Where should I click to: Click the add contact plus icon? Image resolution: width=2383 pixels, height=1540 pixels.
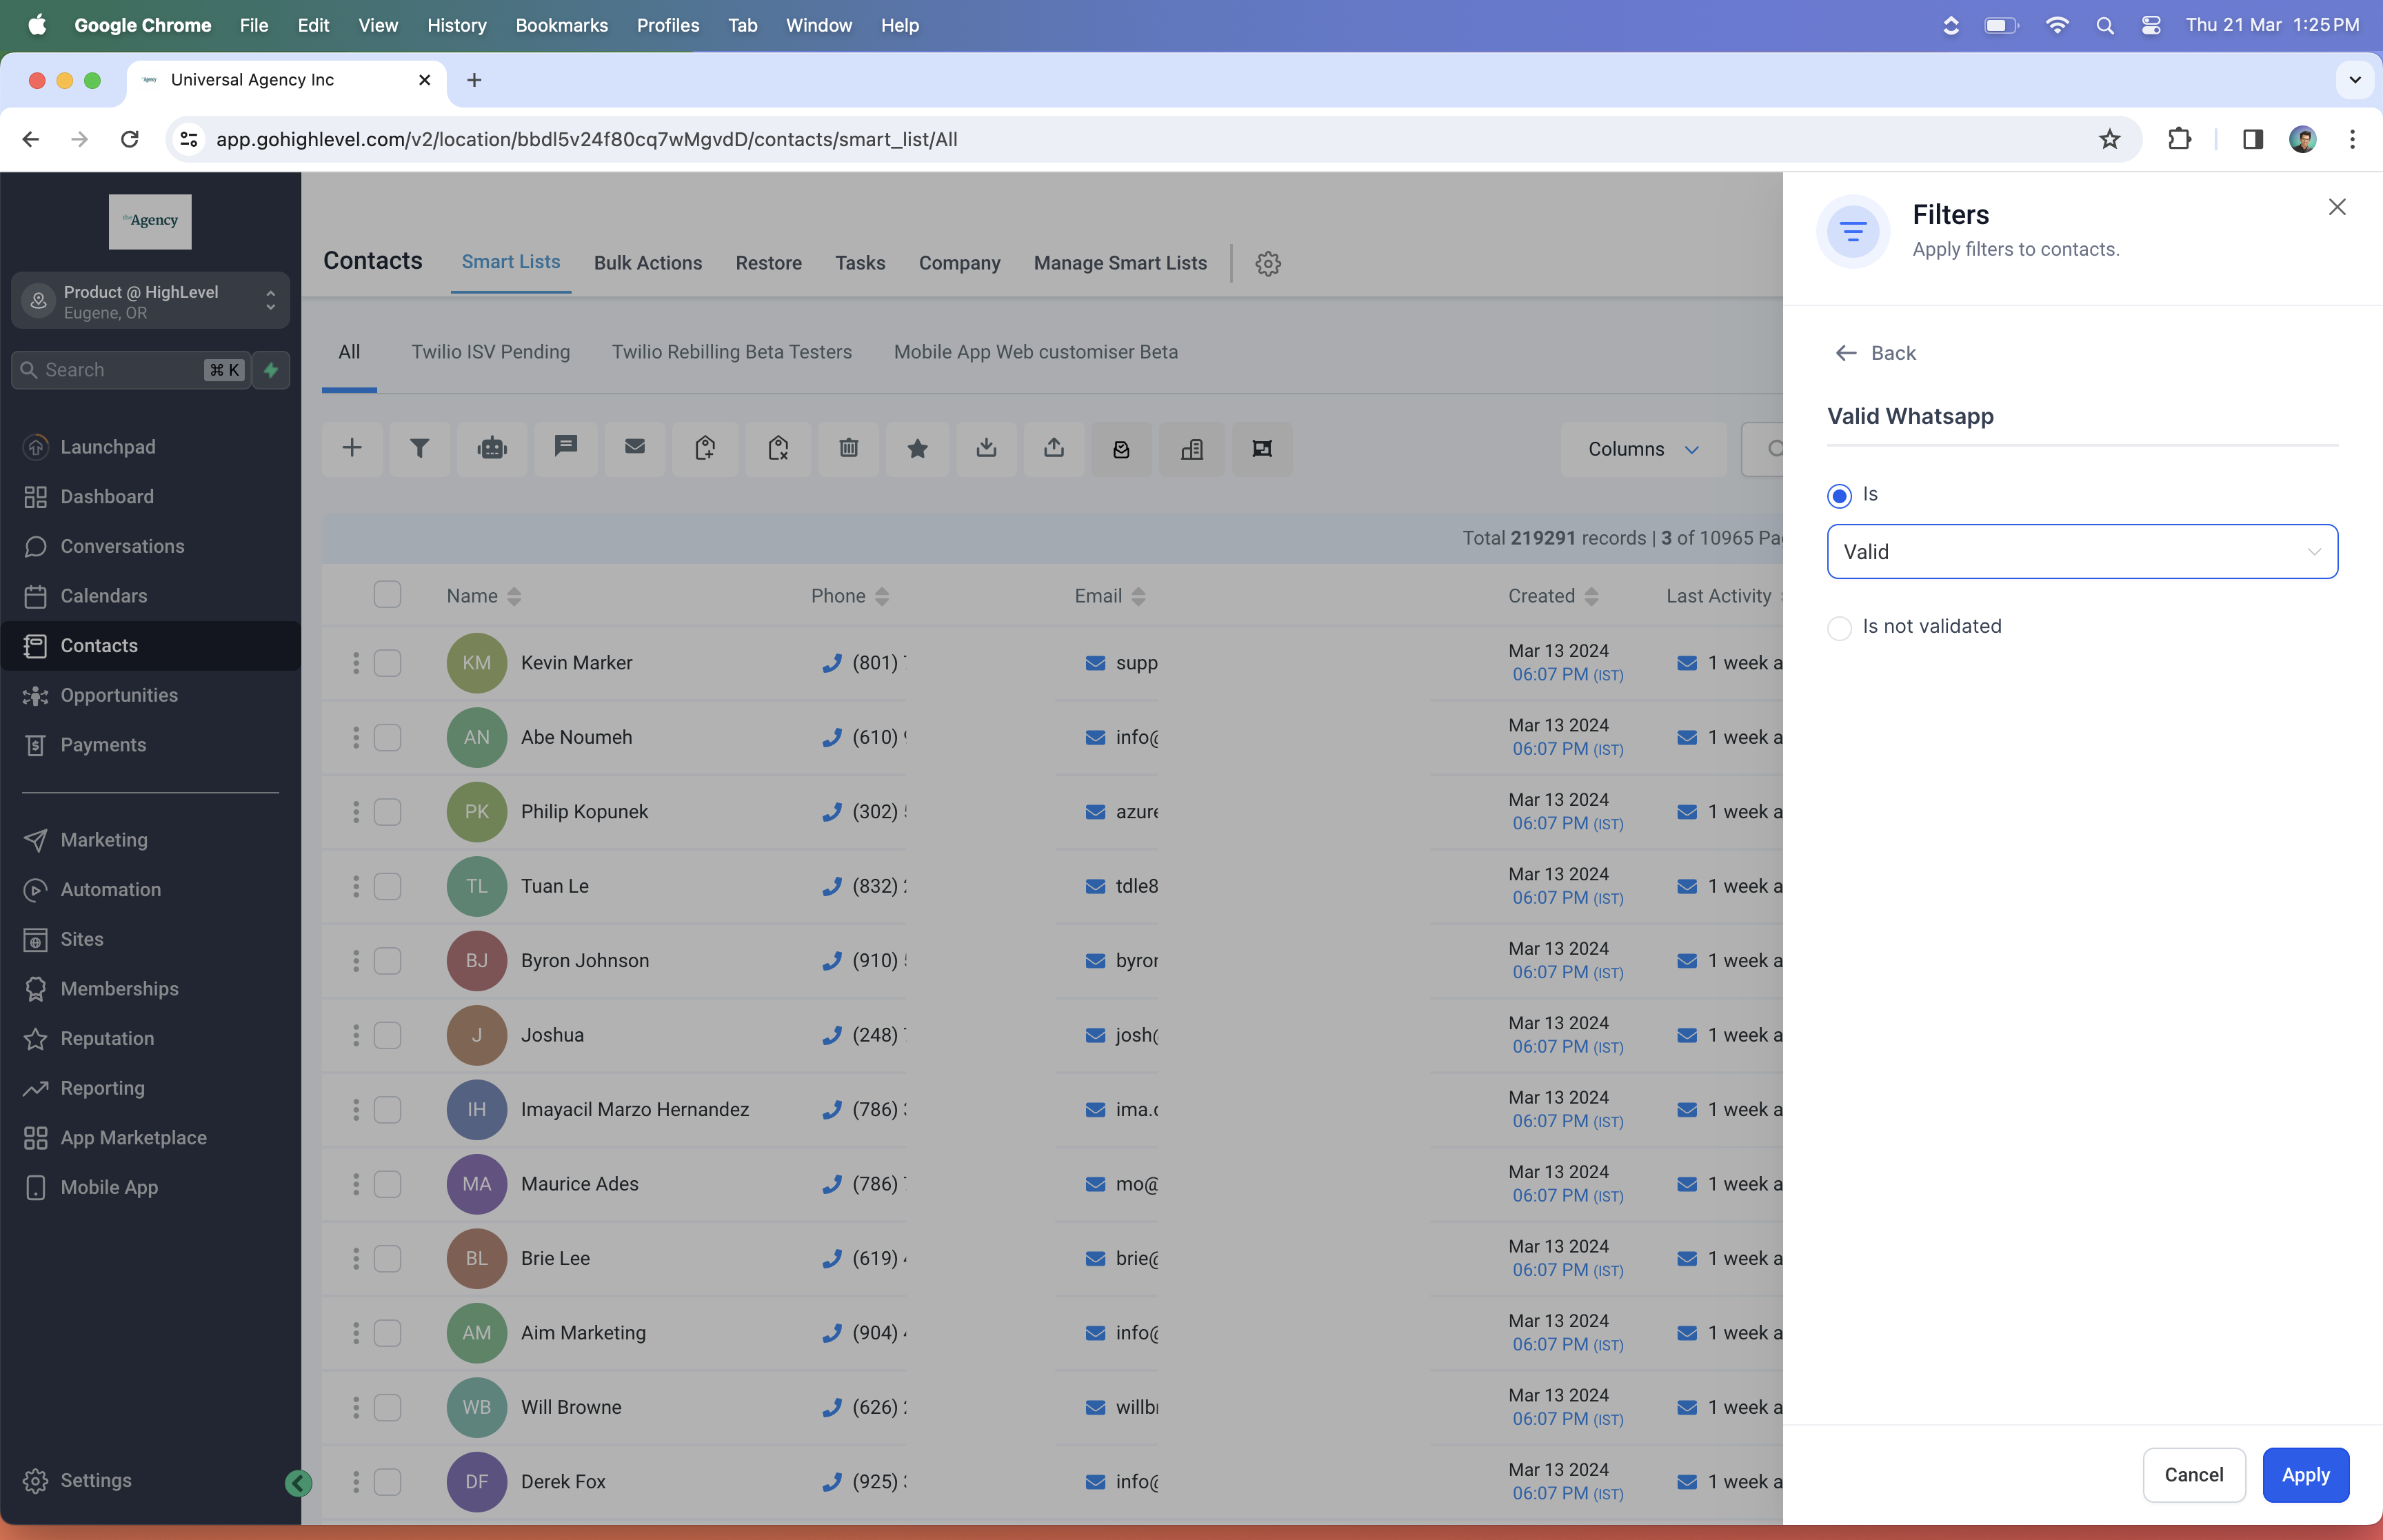pos(351,448)
